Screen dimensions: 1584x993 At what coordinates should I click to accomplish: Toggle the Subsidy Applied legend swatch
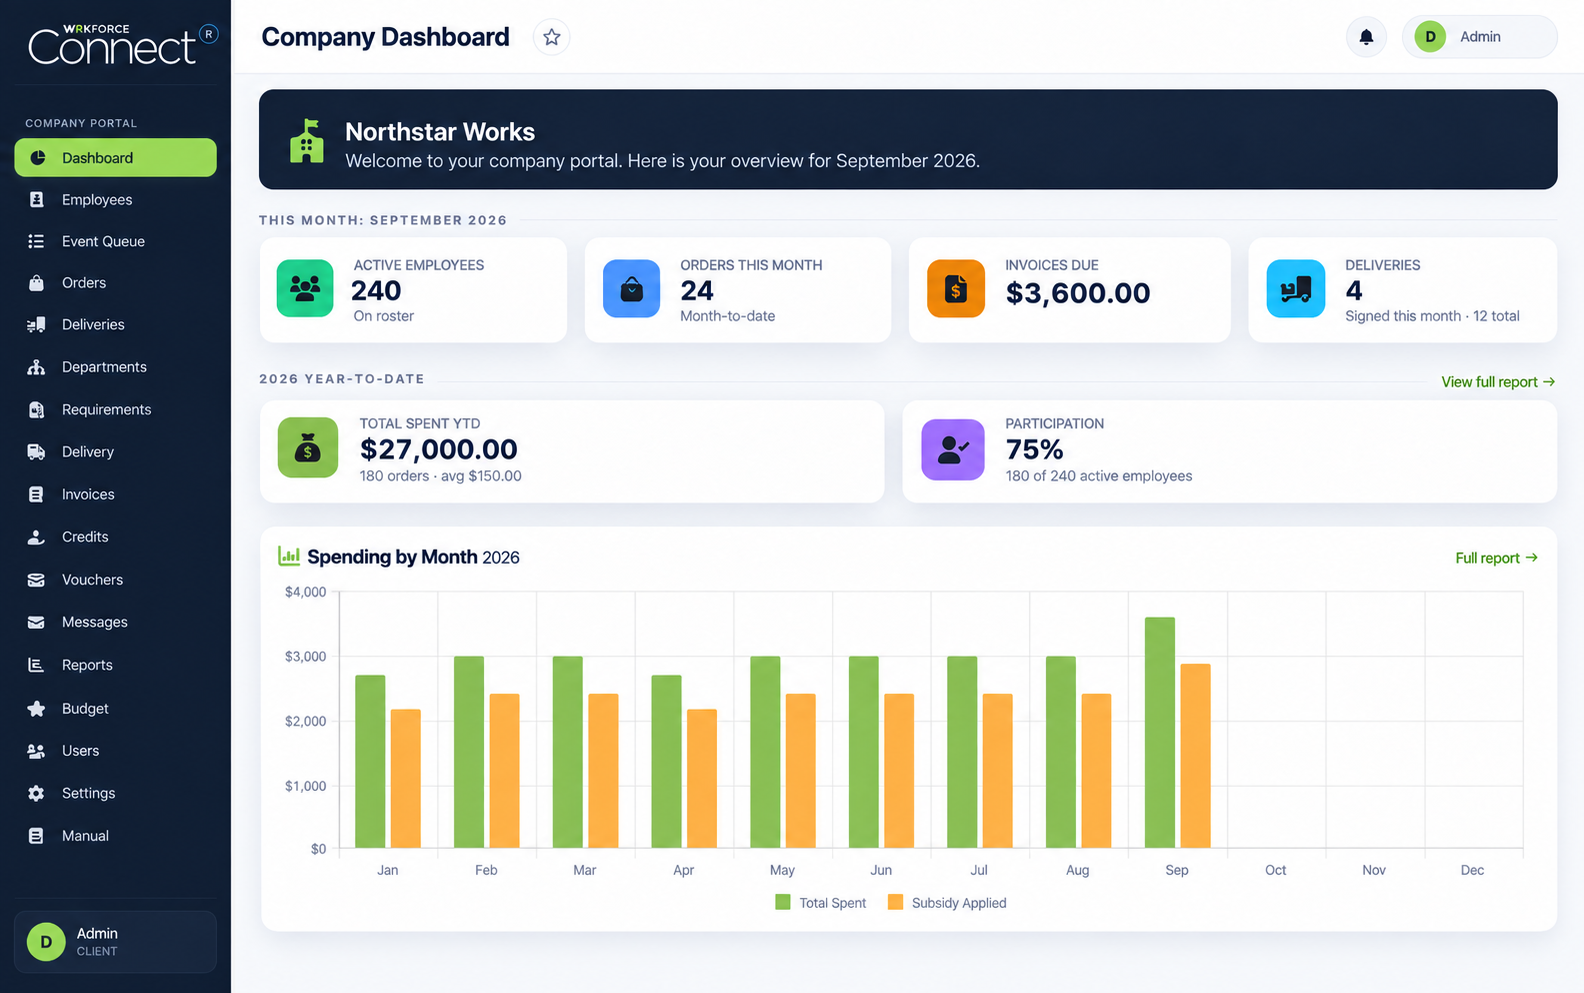[895, 902]
